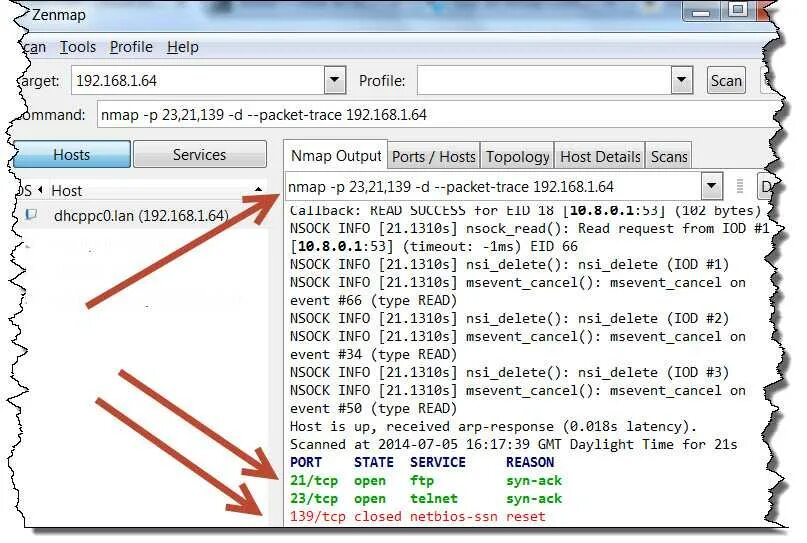This screenshot has height=543, width=807.
Task: Click the STATE header in output
Action: pyautogui.click(x=374, y=462)
